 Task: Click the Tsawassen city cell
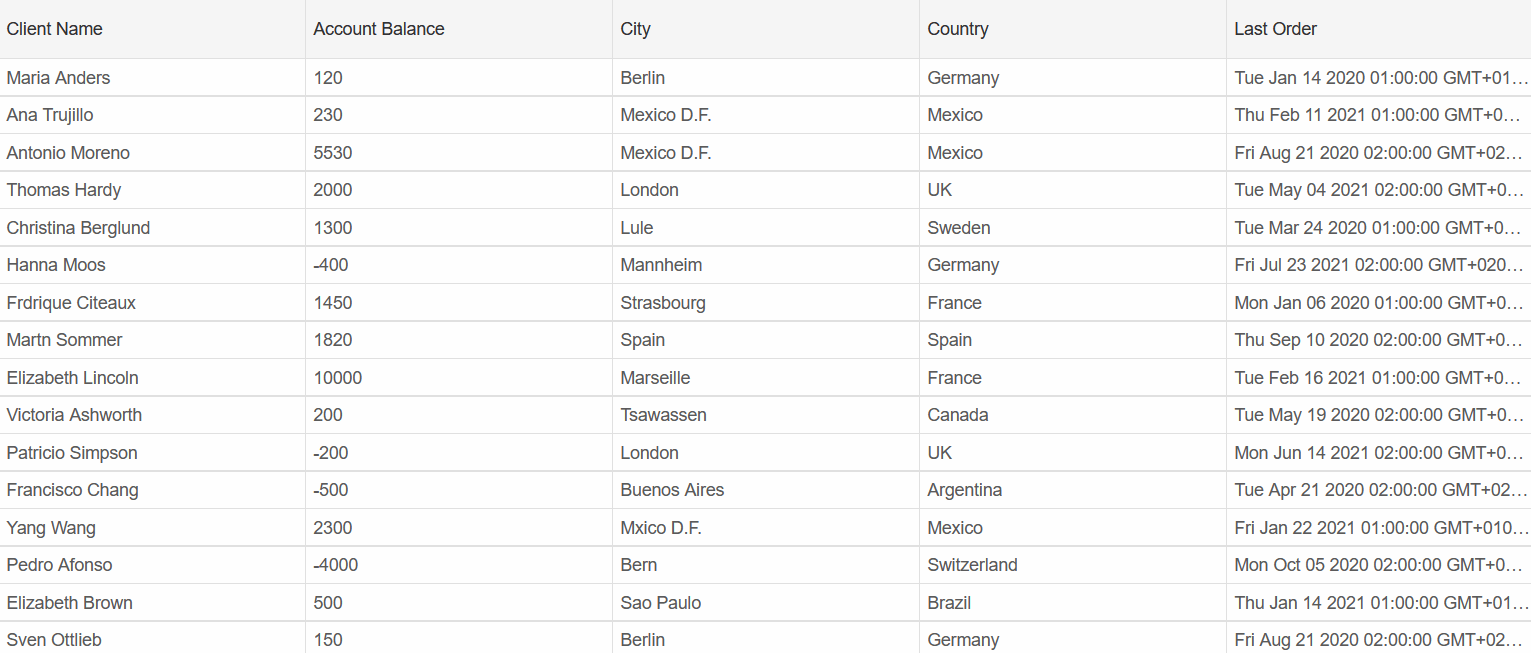click(663, 415)
